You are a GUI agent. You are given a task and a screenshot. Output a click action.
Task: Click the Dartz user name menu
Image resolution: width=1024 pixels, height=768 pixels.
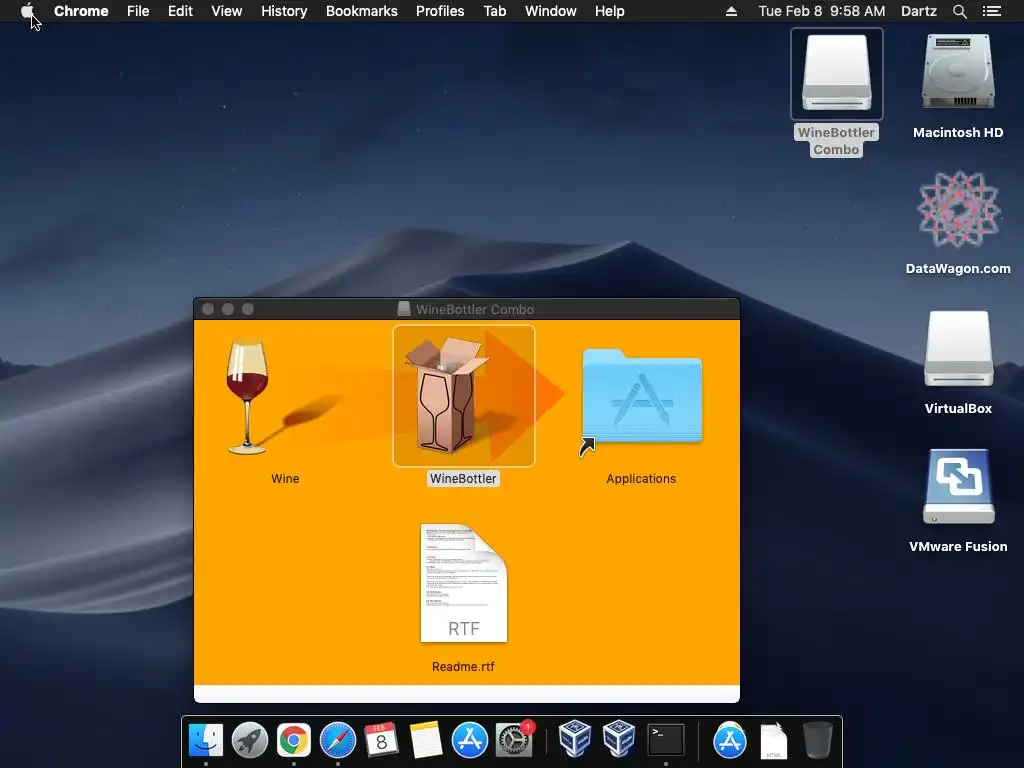tap(919, 11)
